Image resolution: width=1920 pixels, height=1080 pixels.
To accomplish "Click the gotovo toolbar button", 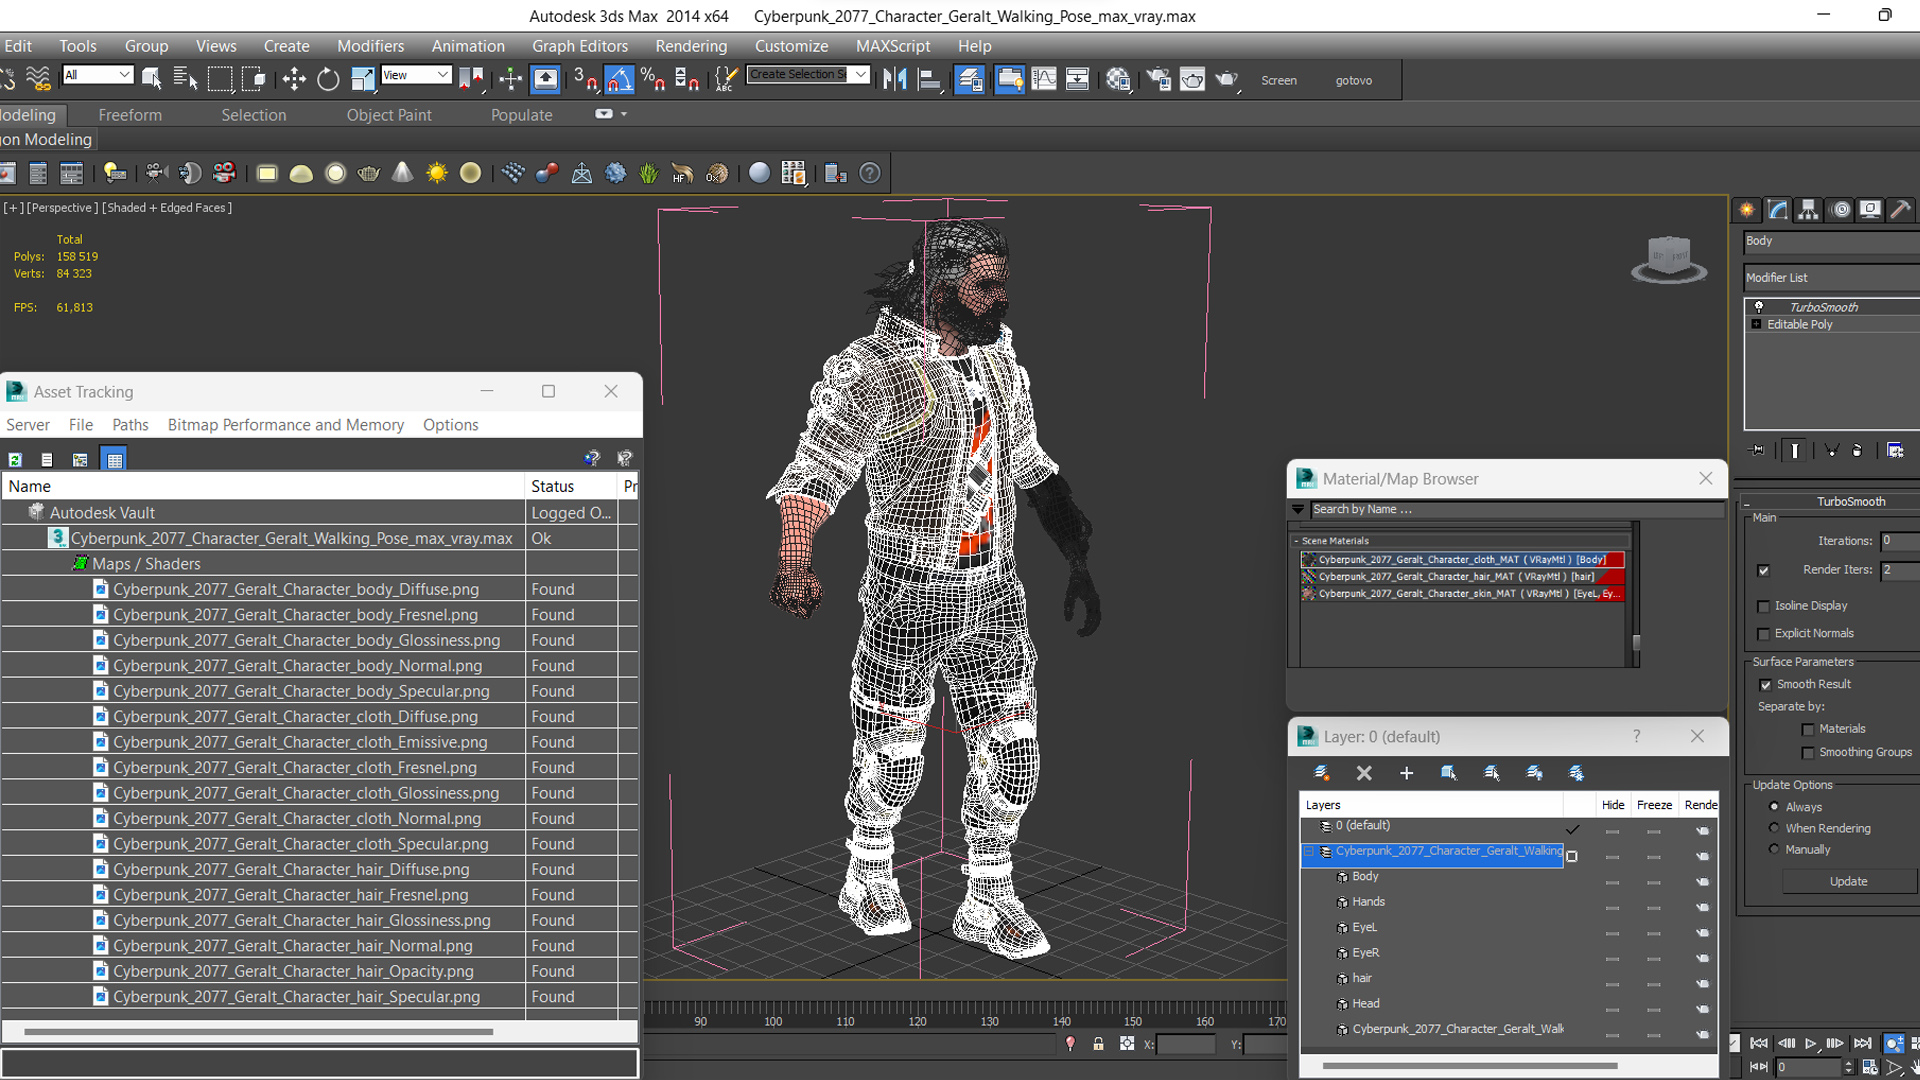I will [x=1354, y=81].
